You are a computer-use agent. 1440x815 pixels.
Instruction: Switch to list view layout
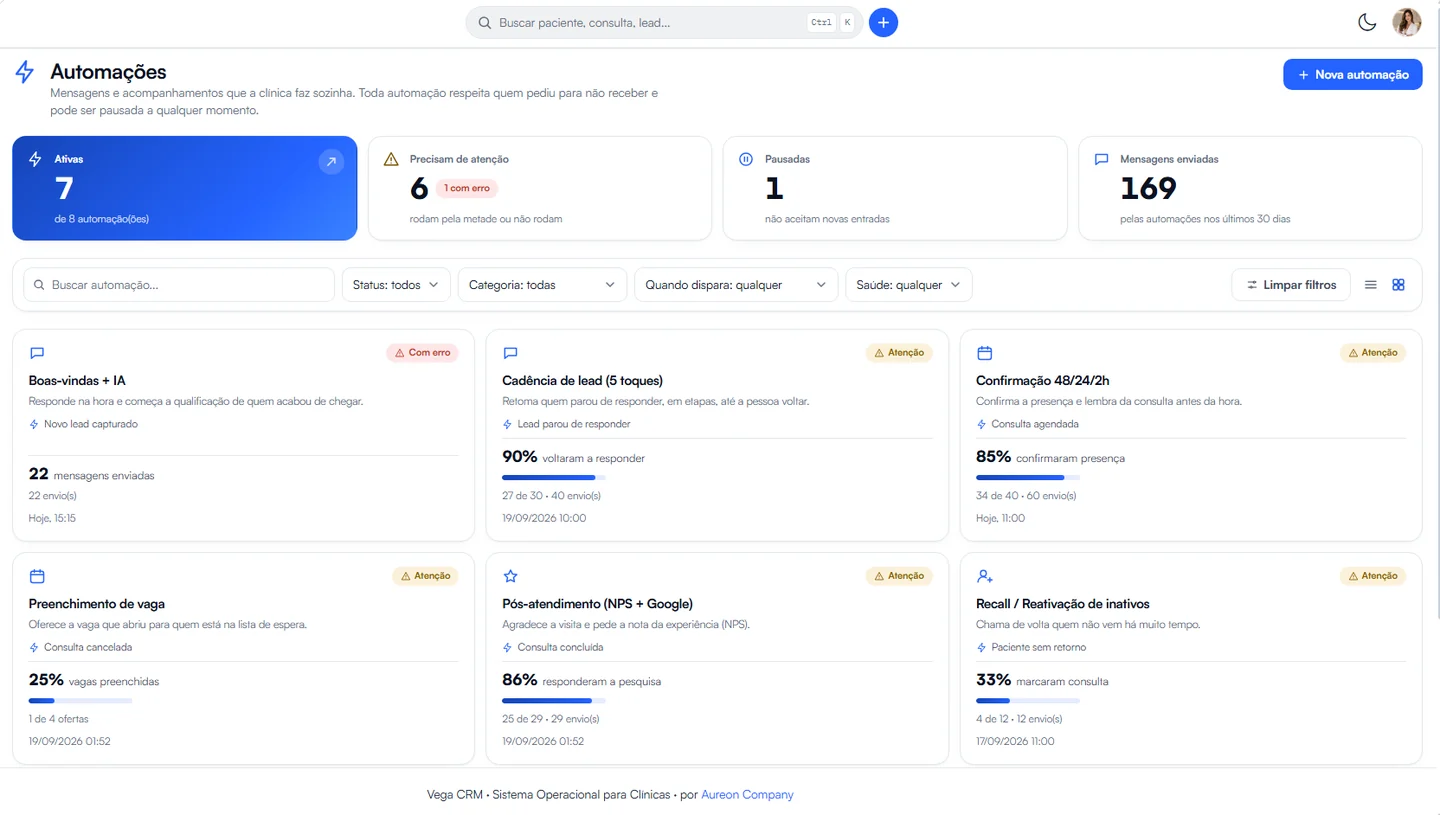(x=1371, y=285)
